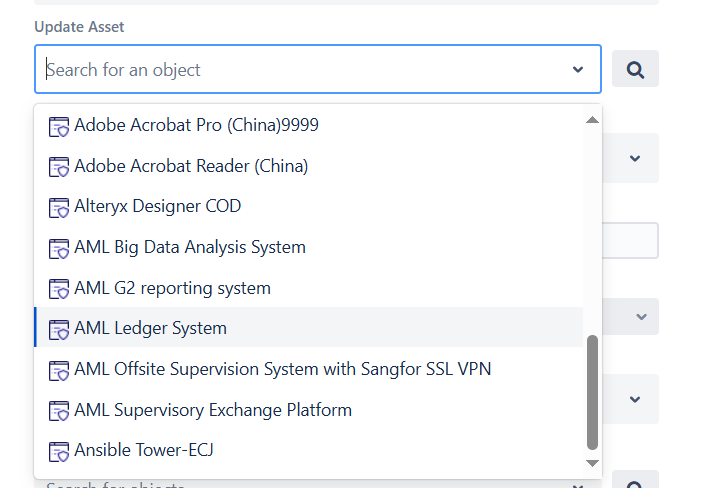Click the magnifier search button beside Update Asset
Screen dimensions: 708x488
click(x=635, y=69)
